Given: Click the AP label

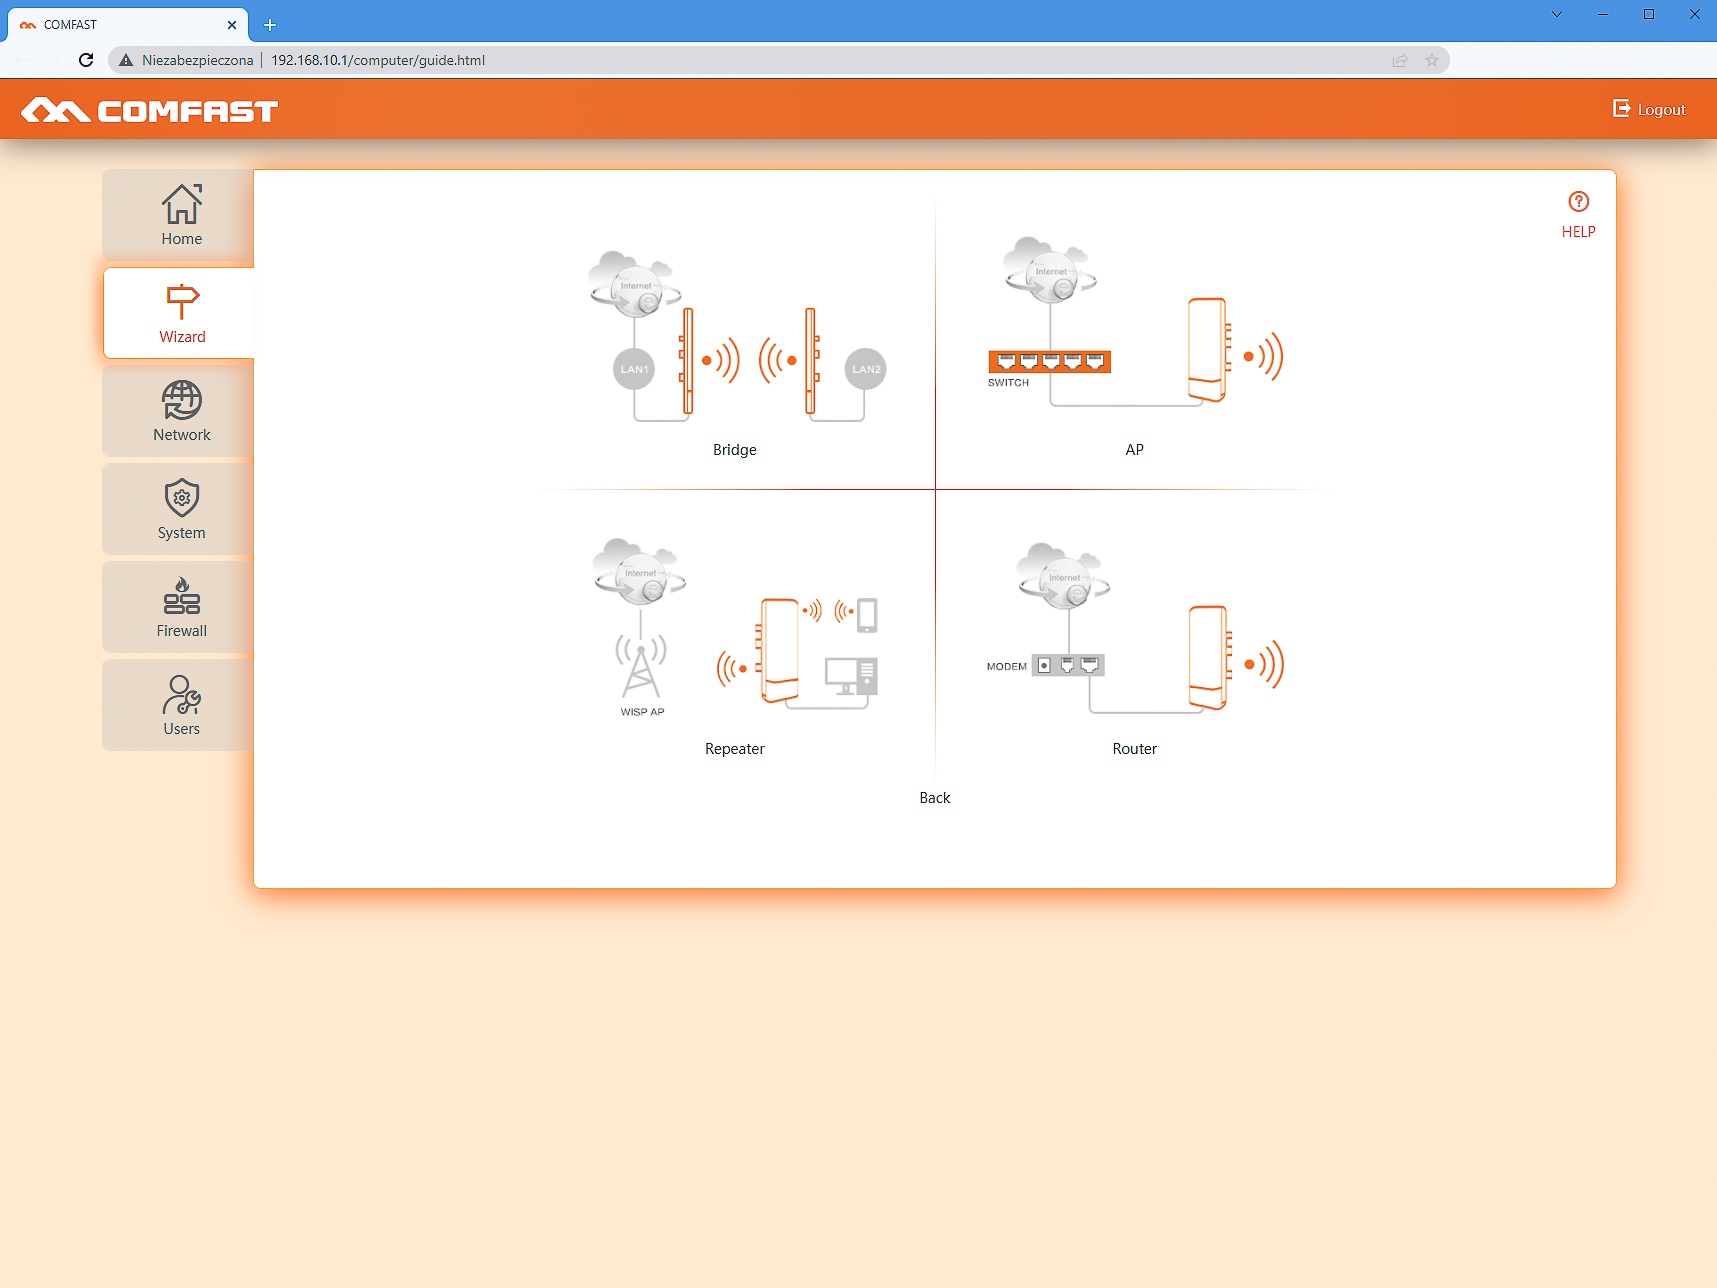Looking at the screenshot, I should pos(1135,450).
